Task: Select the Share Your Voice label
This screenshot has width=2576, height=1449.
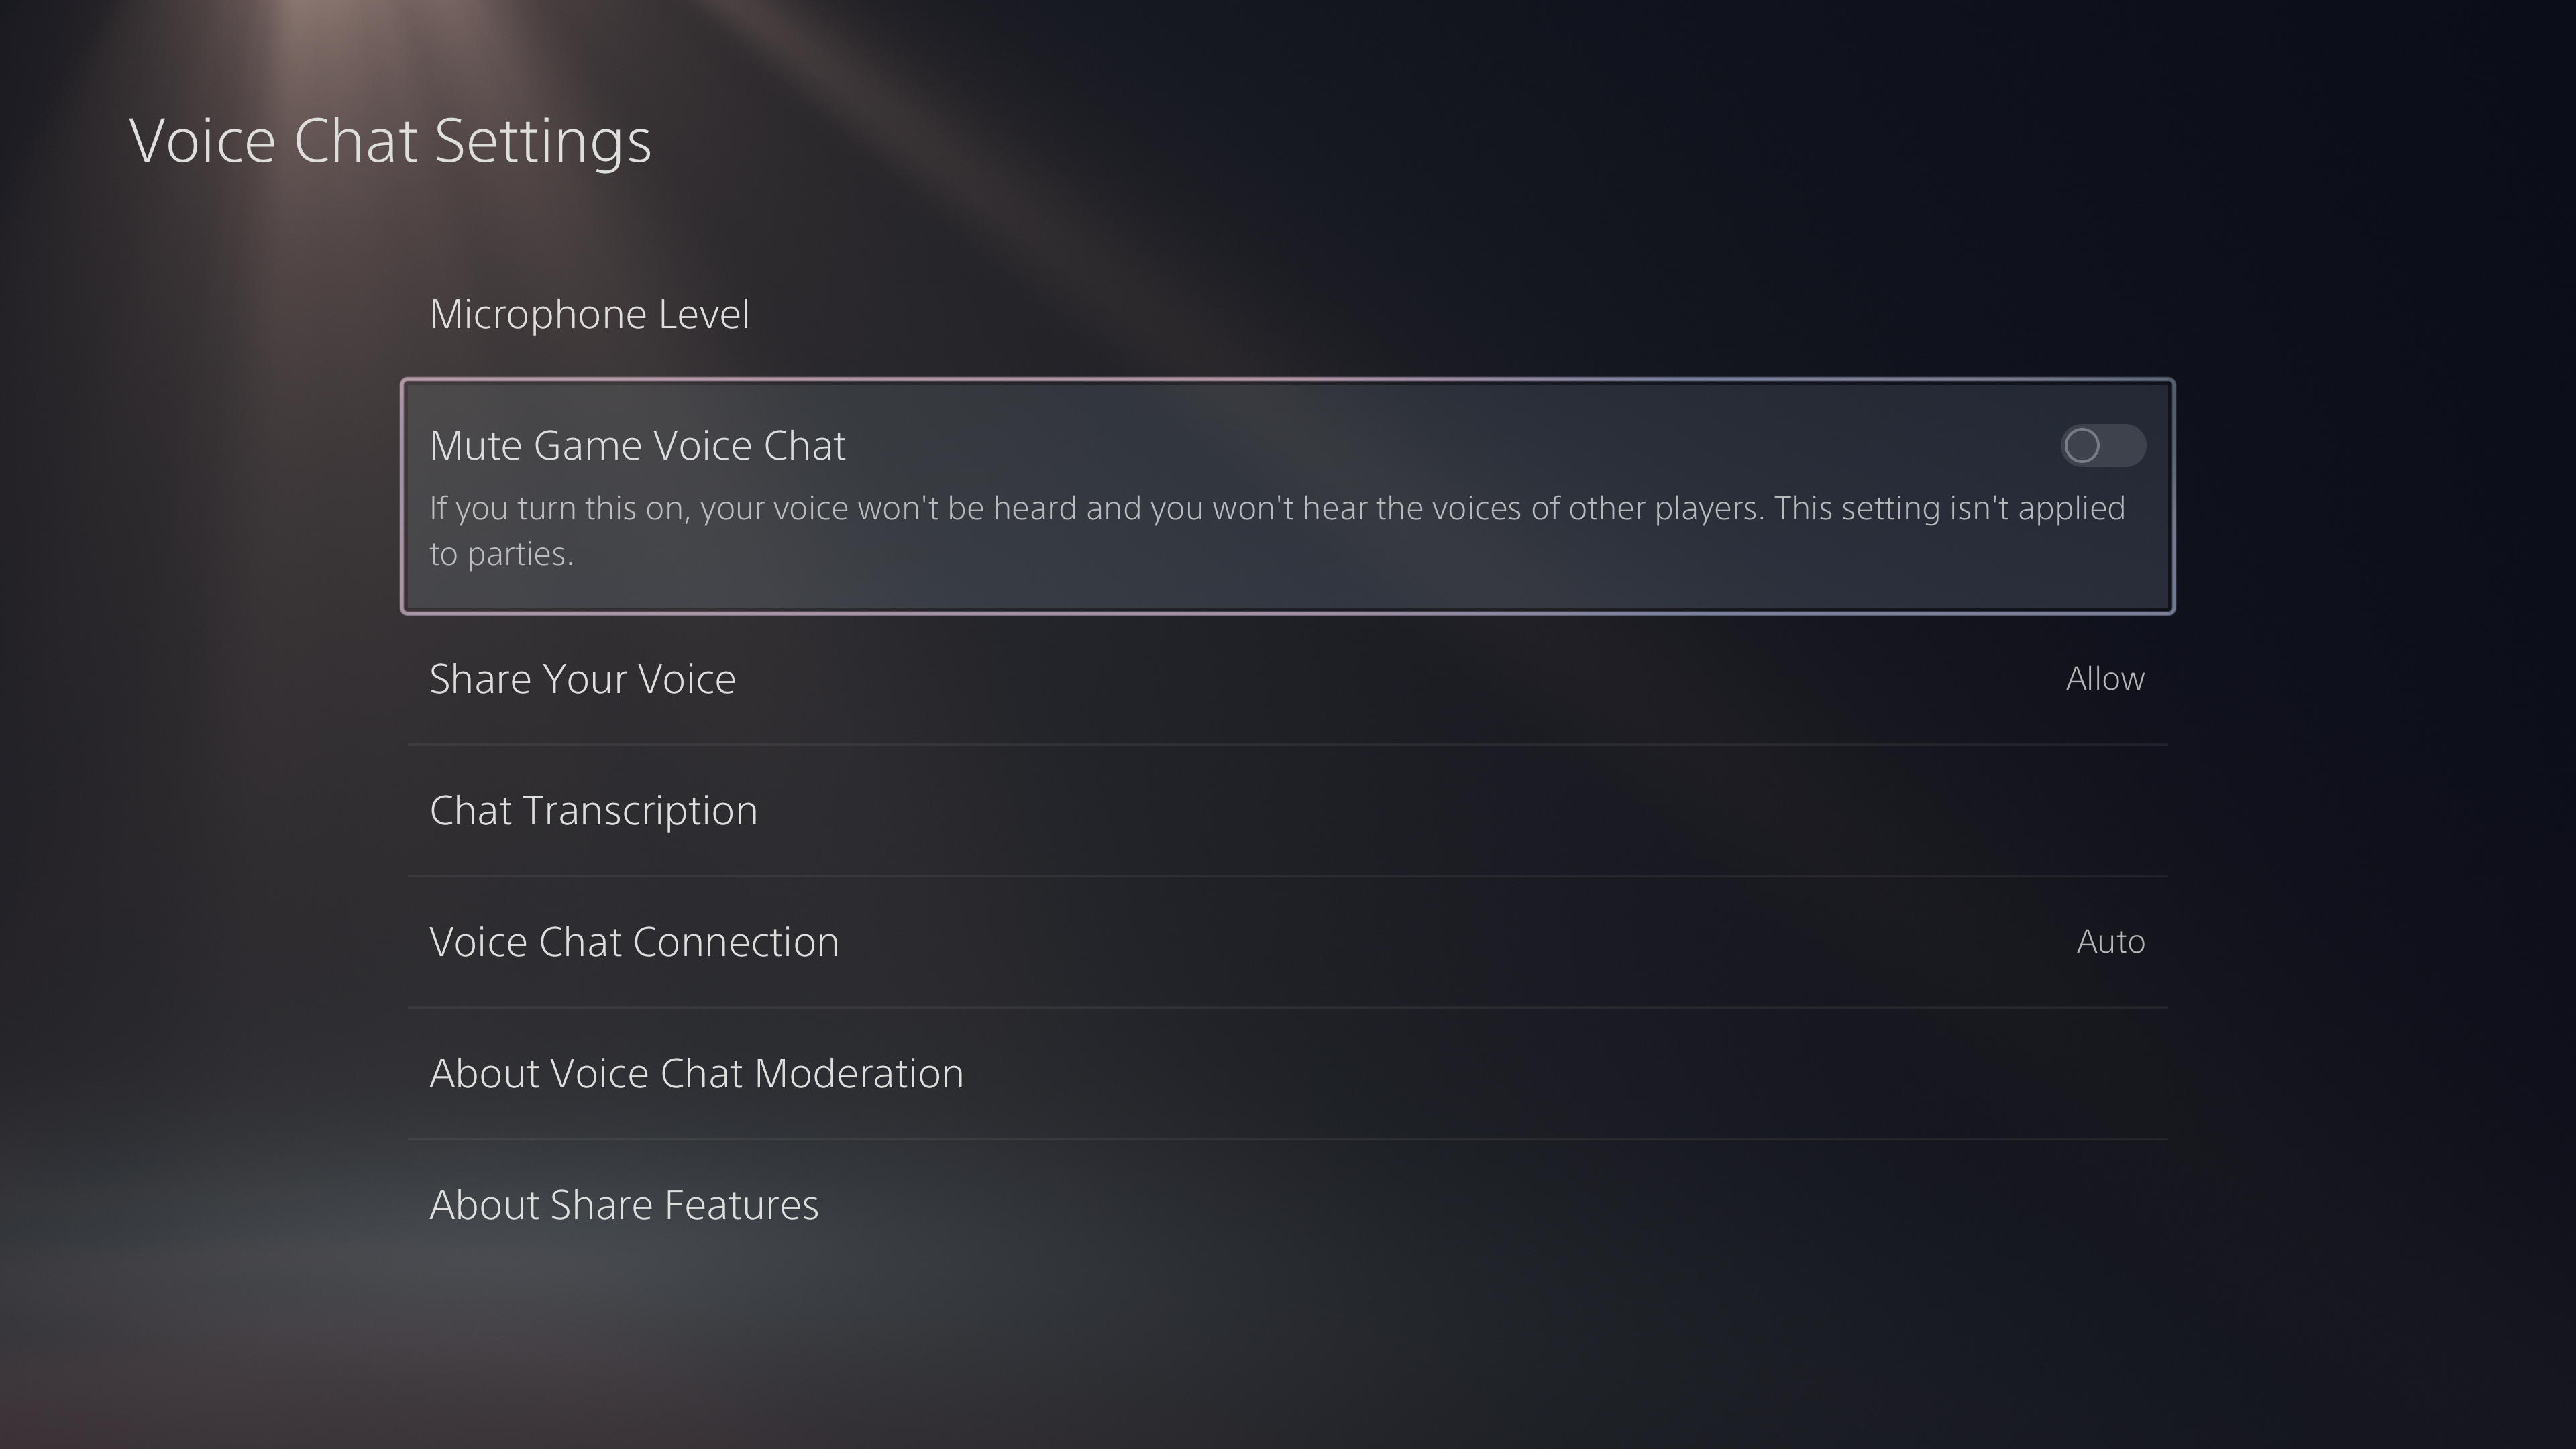Action: [x=582, y=679]
